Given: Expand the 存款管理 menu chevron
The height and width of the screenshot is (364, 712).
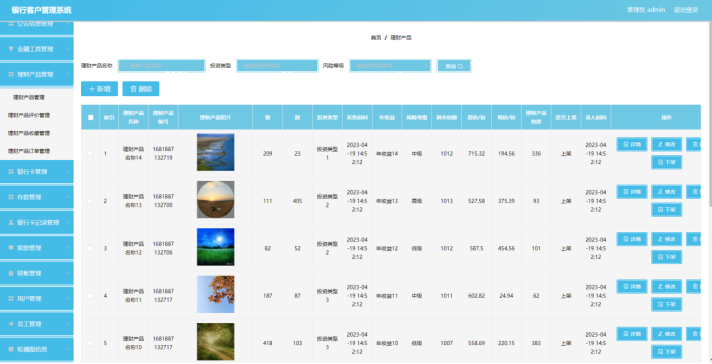Looking at the screenshot, I should coord(68,197).
